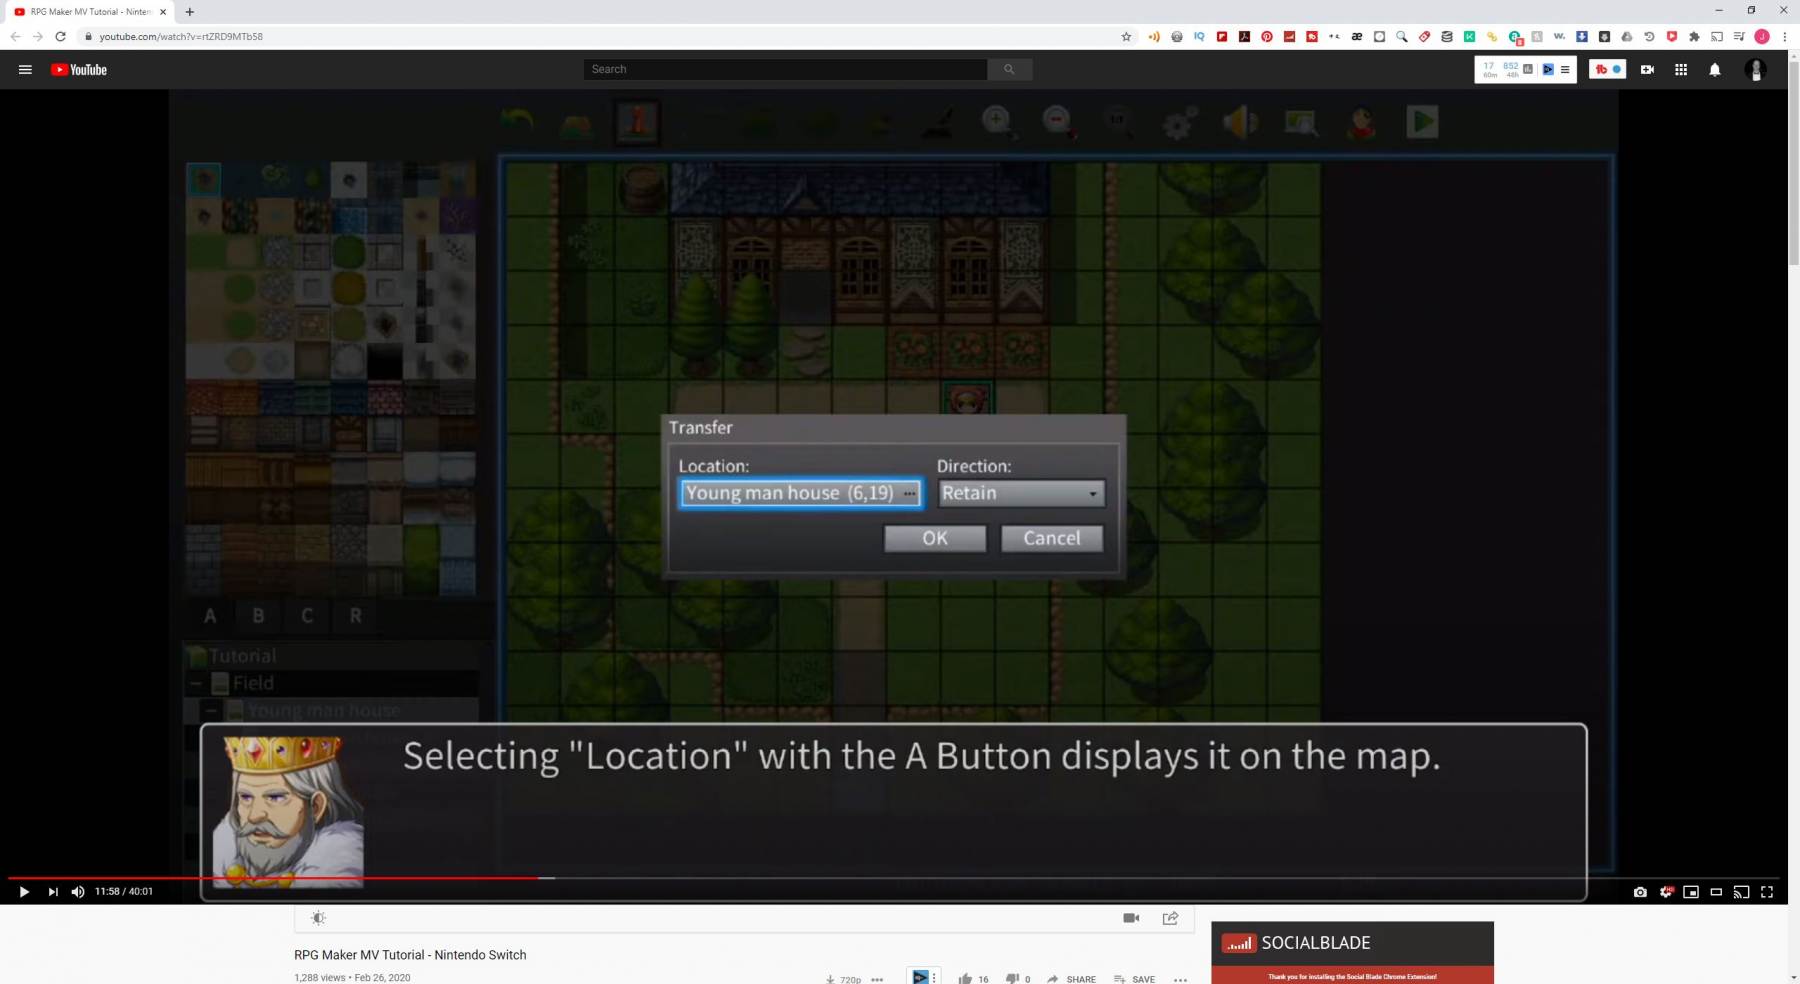Click the zoom in magnifier in editor toolbar

996,122
